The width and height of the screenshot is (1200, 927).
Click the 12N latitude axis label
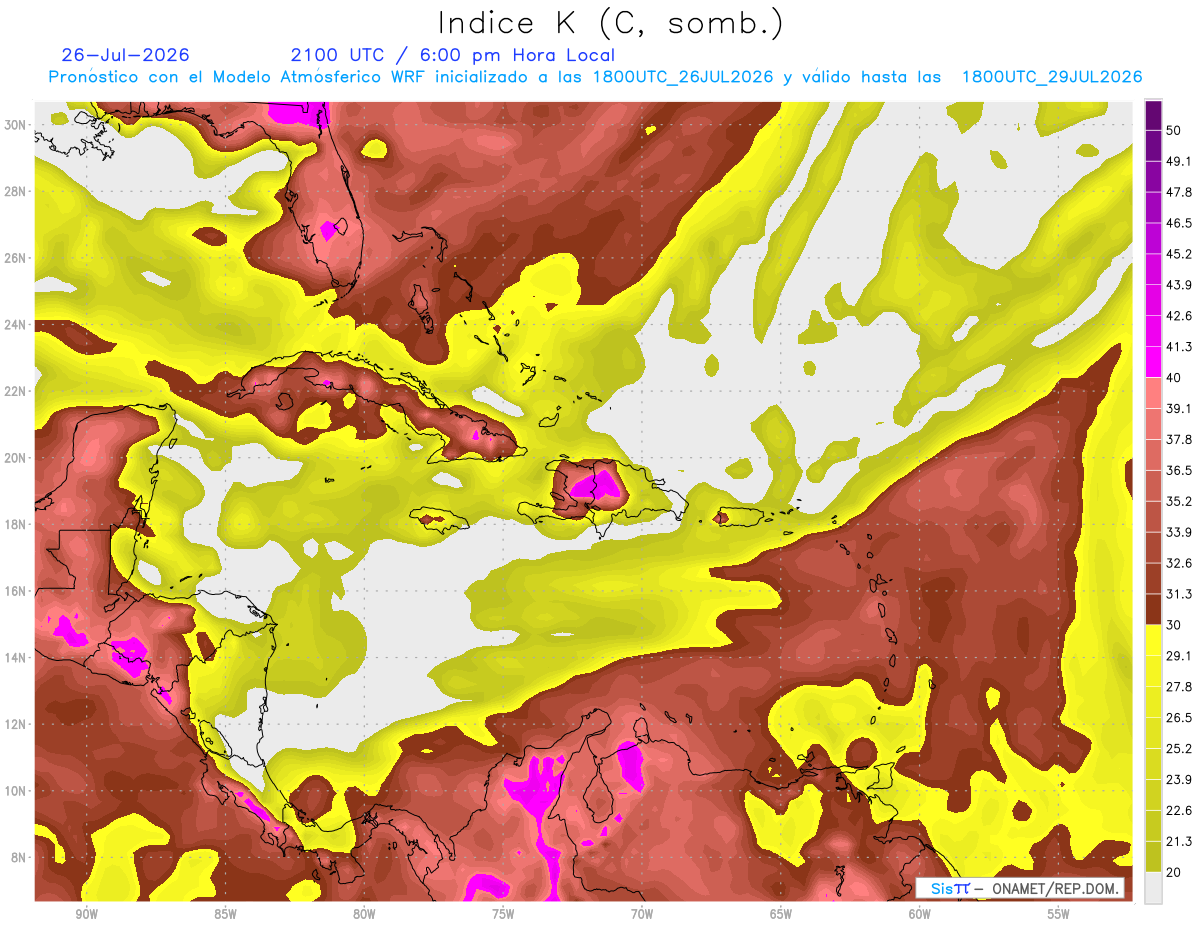16,724
